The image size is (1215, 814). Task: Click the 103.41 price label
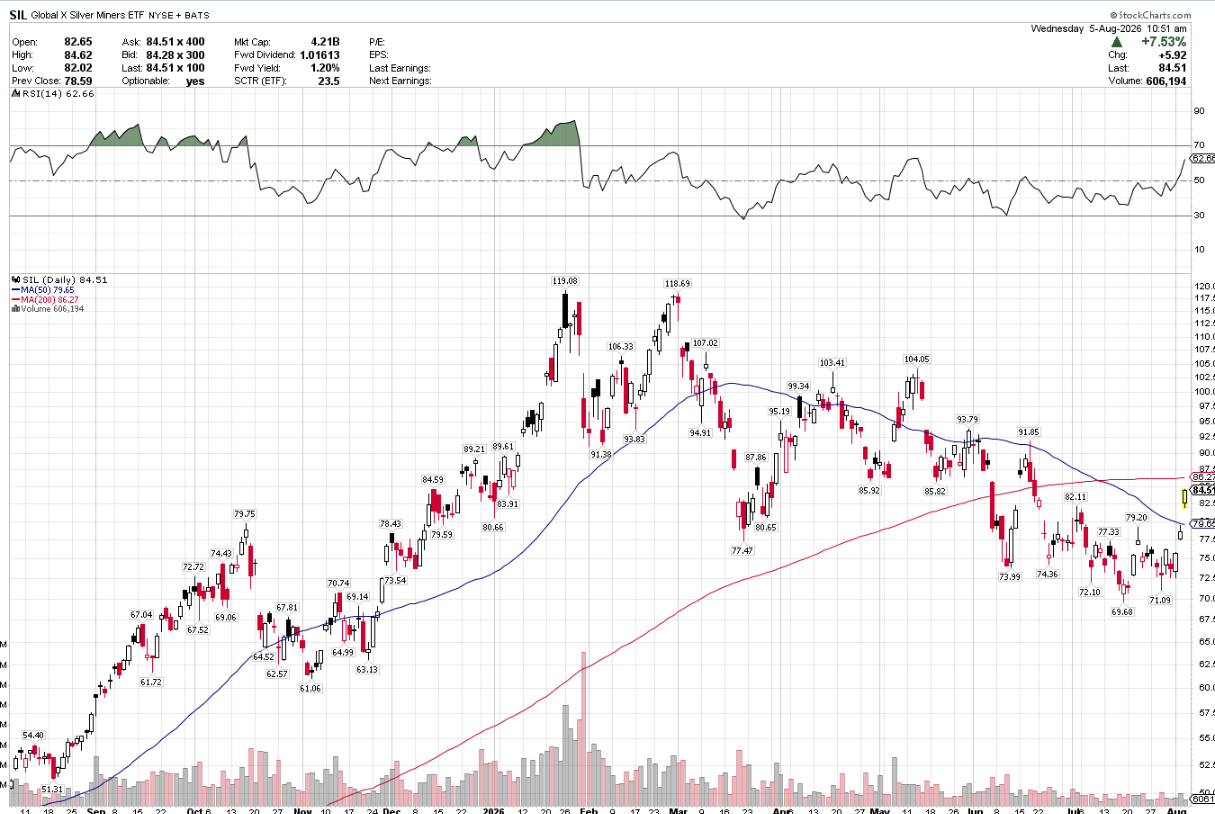pyautogui.click(x=832, y=362)
